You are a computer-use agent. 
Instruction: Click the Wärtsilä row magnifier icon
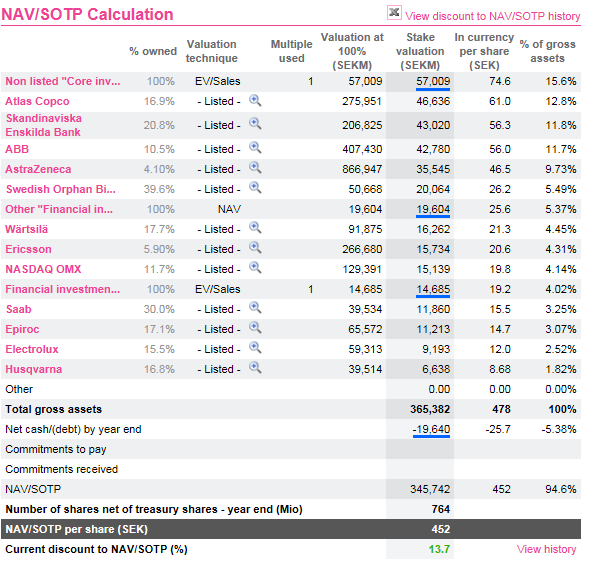(x=255, y=228)
